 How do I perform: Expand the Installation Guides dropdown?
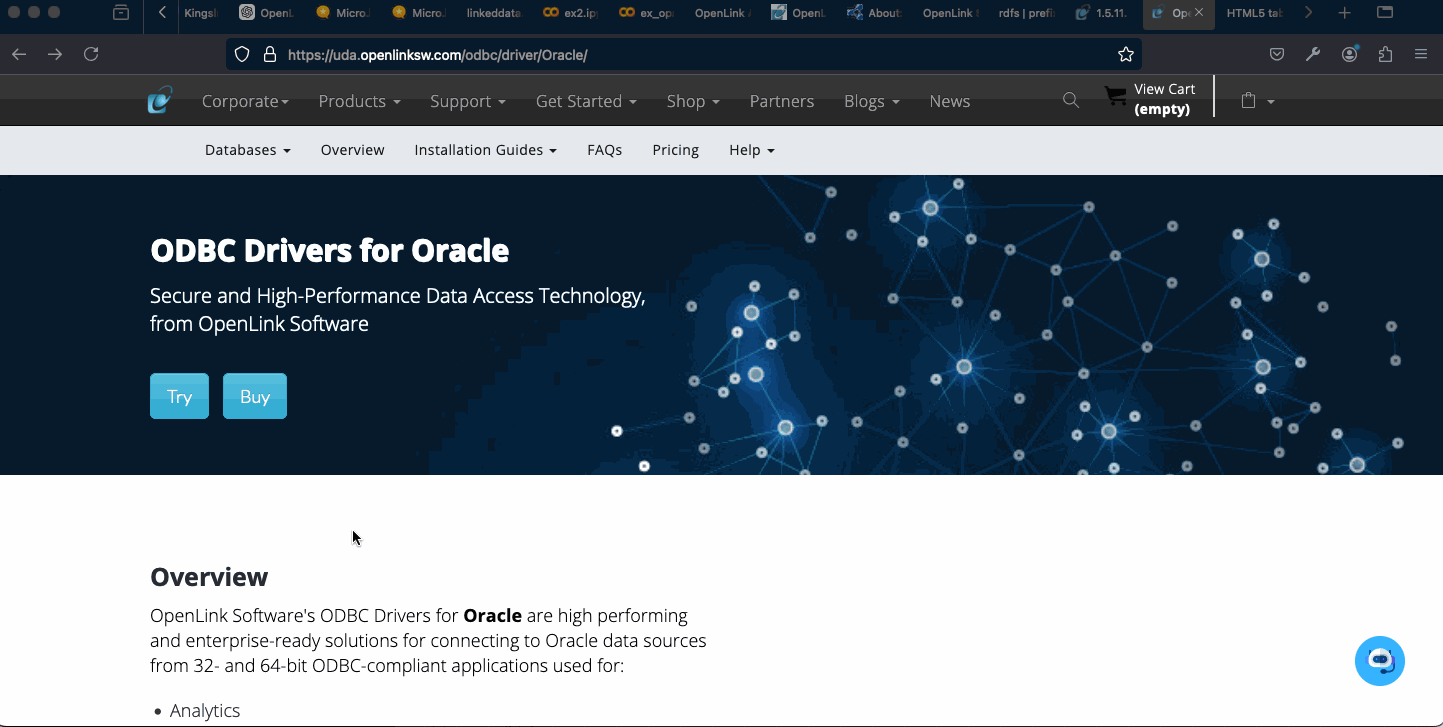click(x=486, y=150)
